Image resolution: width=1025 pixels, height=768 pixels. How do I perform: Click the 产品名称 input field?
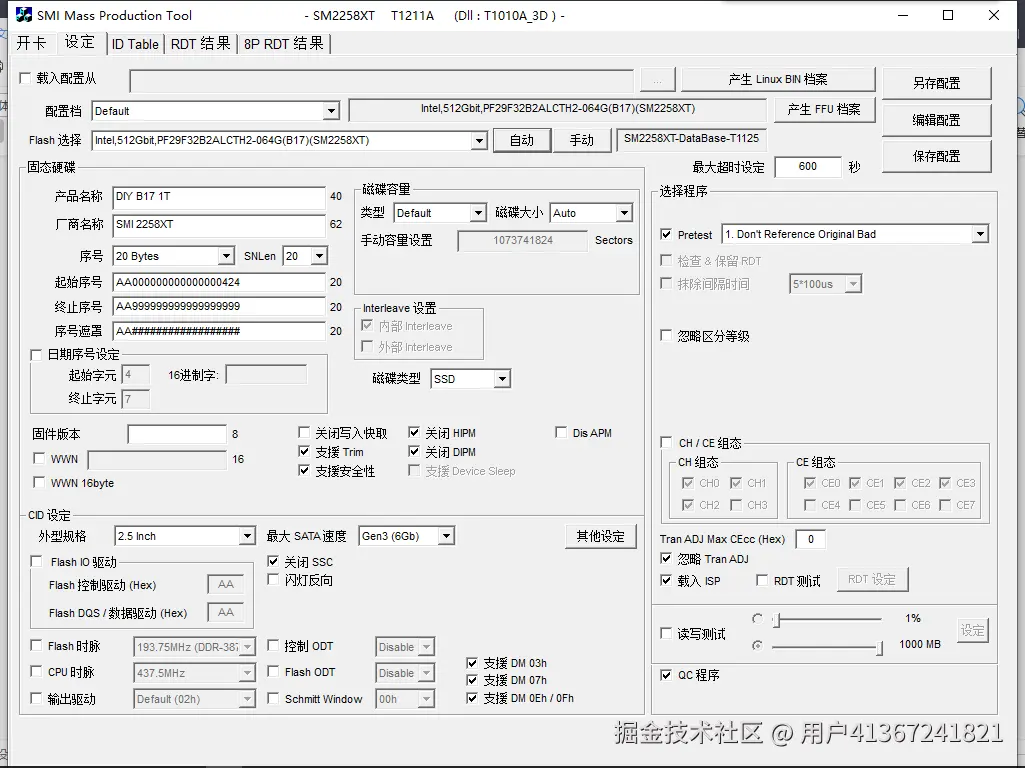pyautogui.click(x=218, y=197)
